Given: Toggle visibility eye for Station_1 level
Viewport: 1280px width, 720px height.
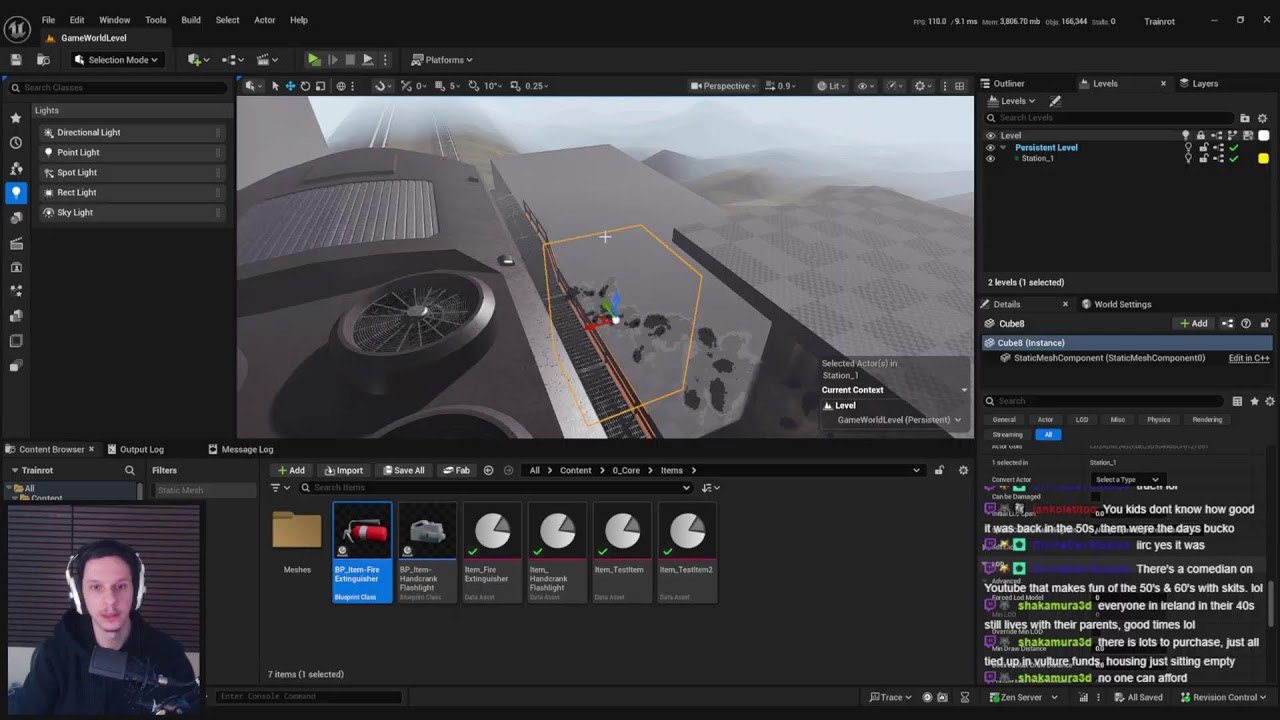Looking at the screenshot, I should 990,158.
